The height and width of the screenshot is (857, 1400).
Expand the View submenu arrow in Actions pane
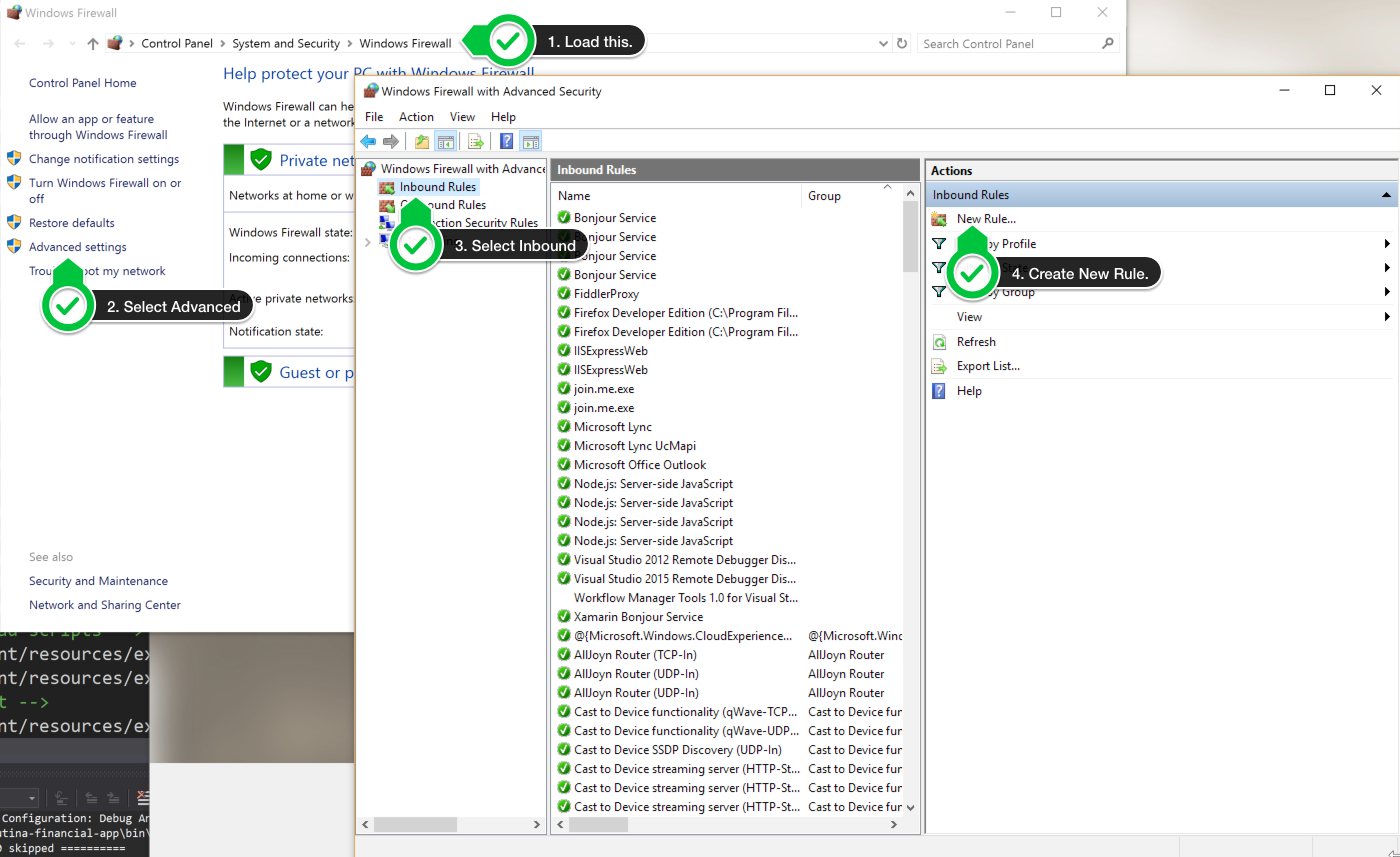point(1387,317)
